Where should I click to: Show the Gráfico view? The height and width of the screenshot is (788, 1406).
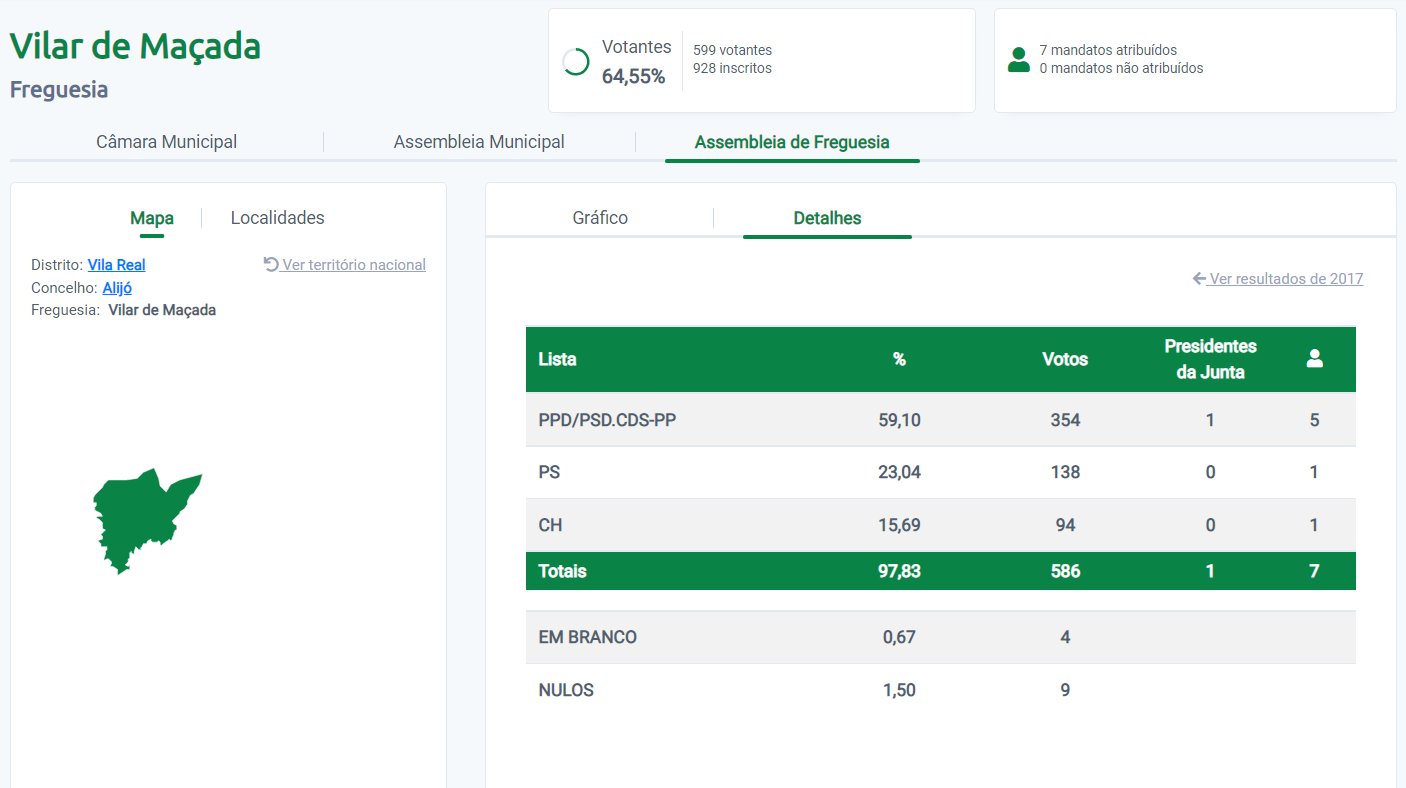(x=600, y=218)
